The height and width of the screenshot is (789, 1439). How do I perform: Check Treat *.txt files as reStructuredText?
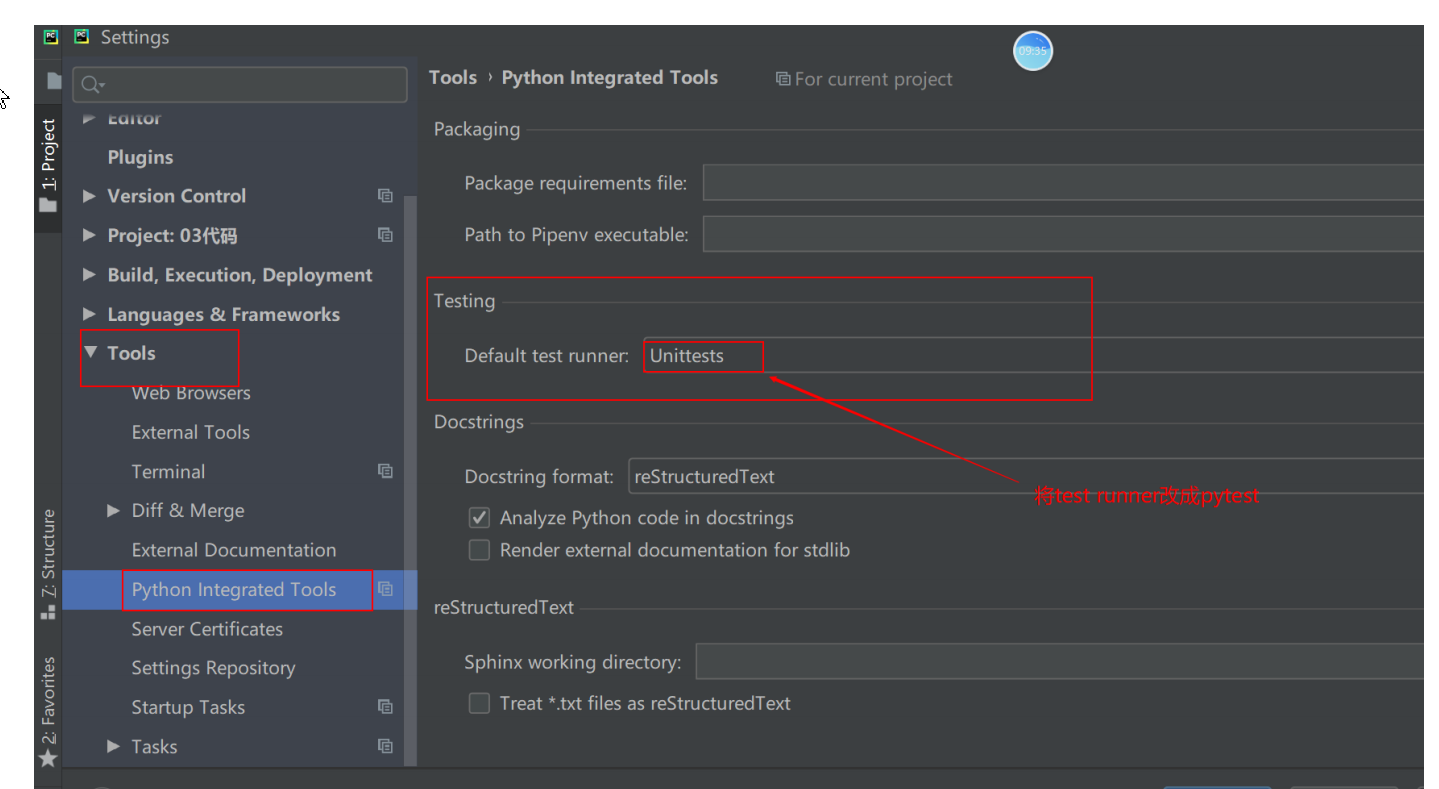[480, 703]
